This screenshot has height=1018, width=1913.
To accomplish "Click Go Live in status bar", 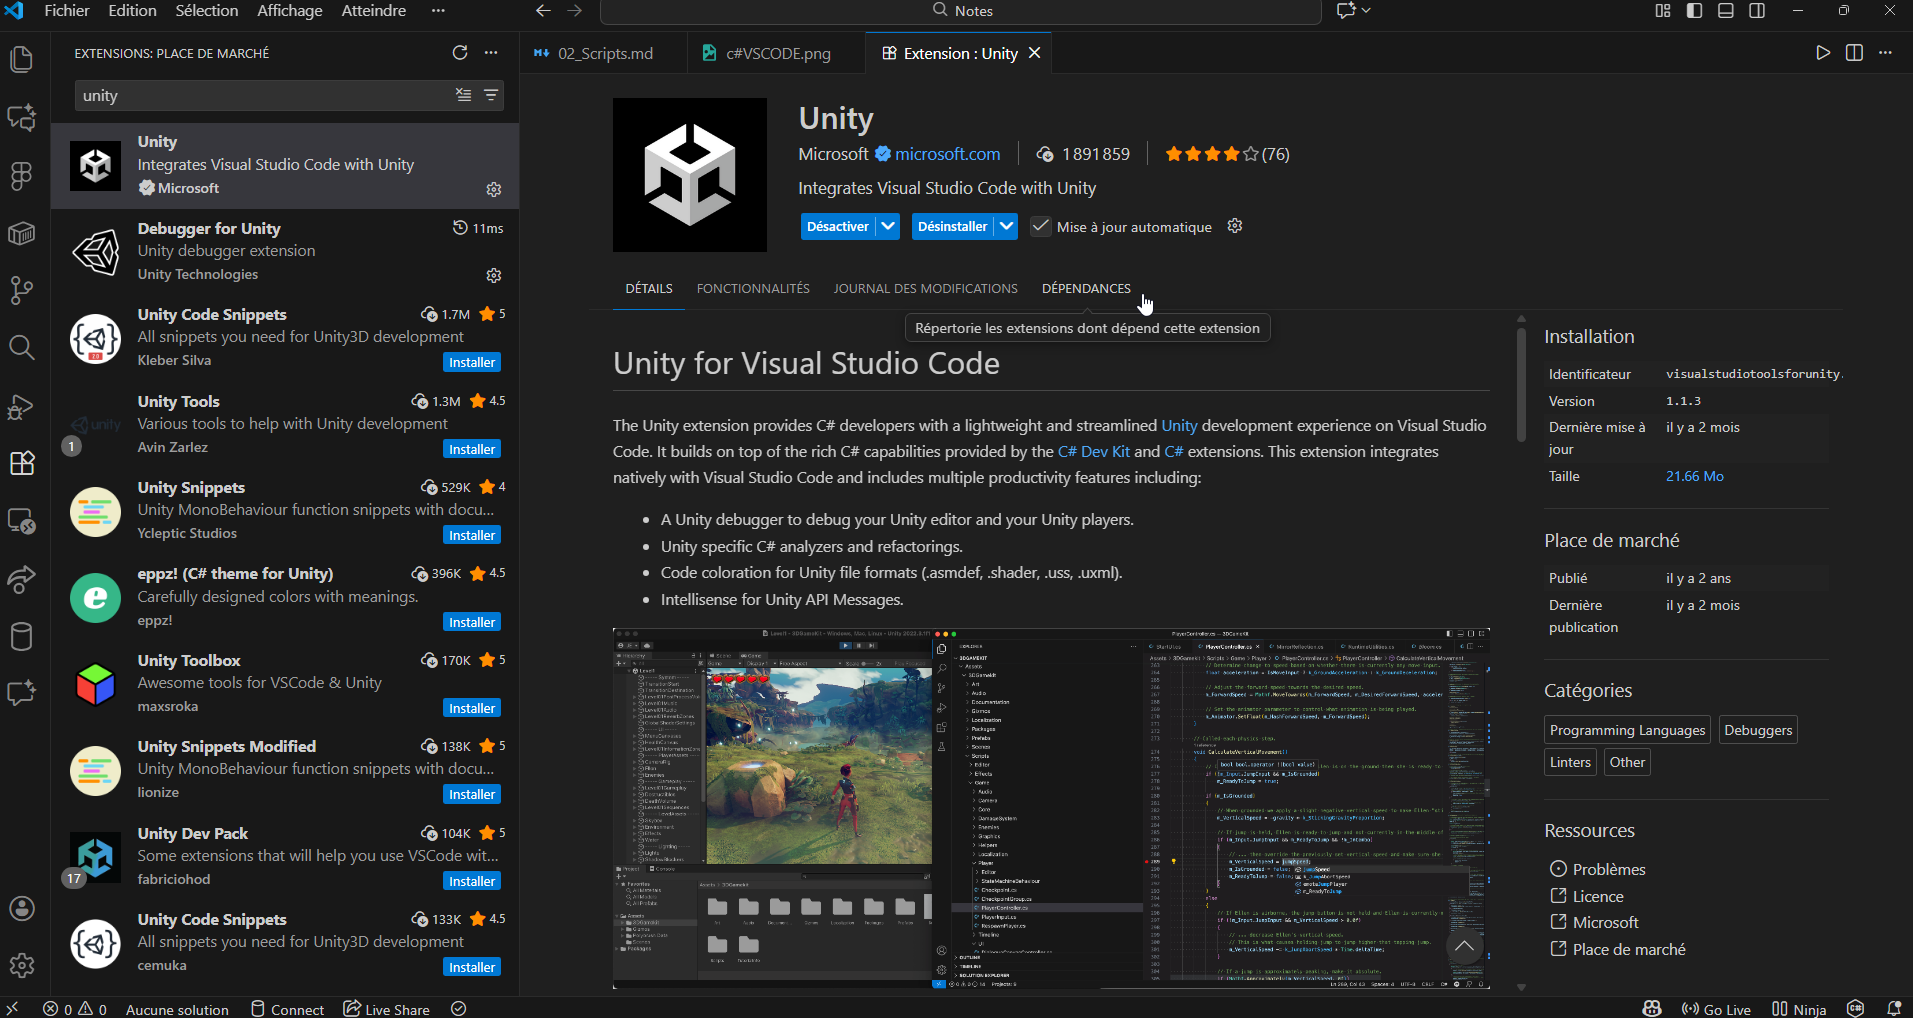I will (1716, 1009).
